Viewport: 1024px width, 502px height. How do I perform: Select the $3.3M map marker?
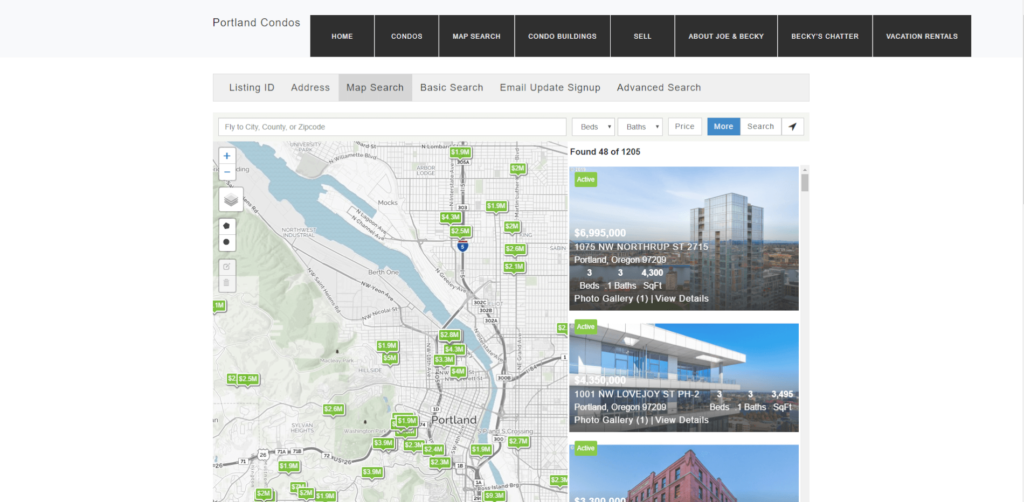[444, 360]
